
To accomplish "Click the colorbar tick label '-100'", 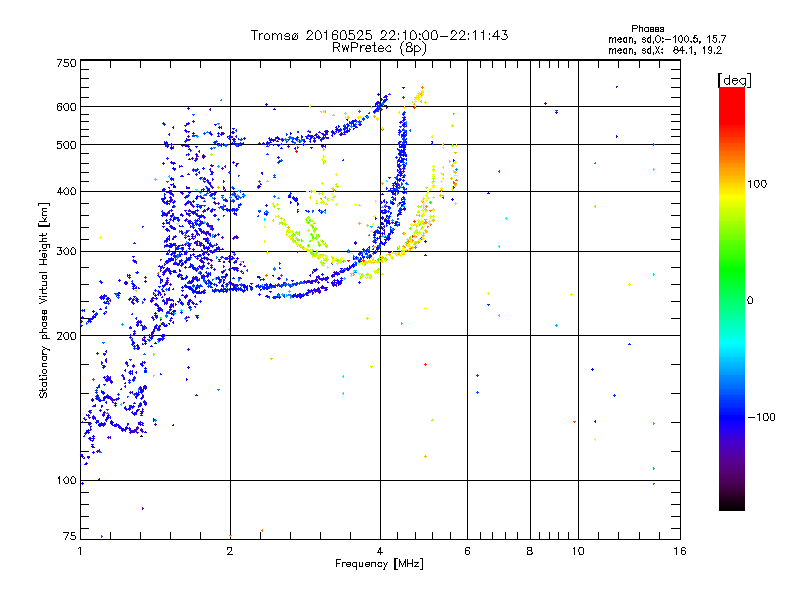I will point(761,417).
